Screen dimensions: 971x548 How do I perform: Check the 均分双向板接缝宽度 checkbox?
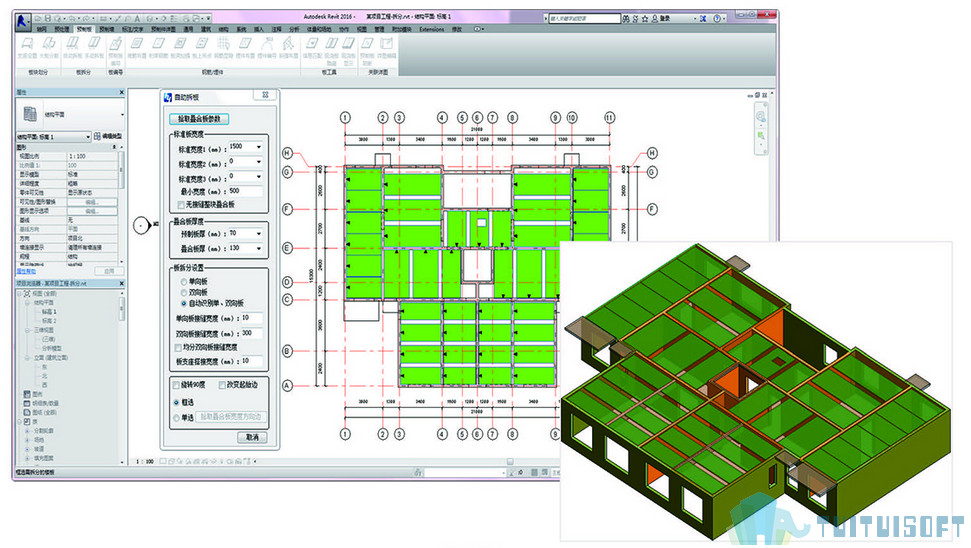click(x=178, y=347)
